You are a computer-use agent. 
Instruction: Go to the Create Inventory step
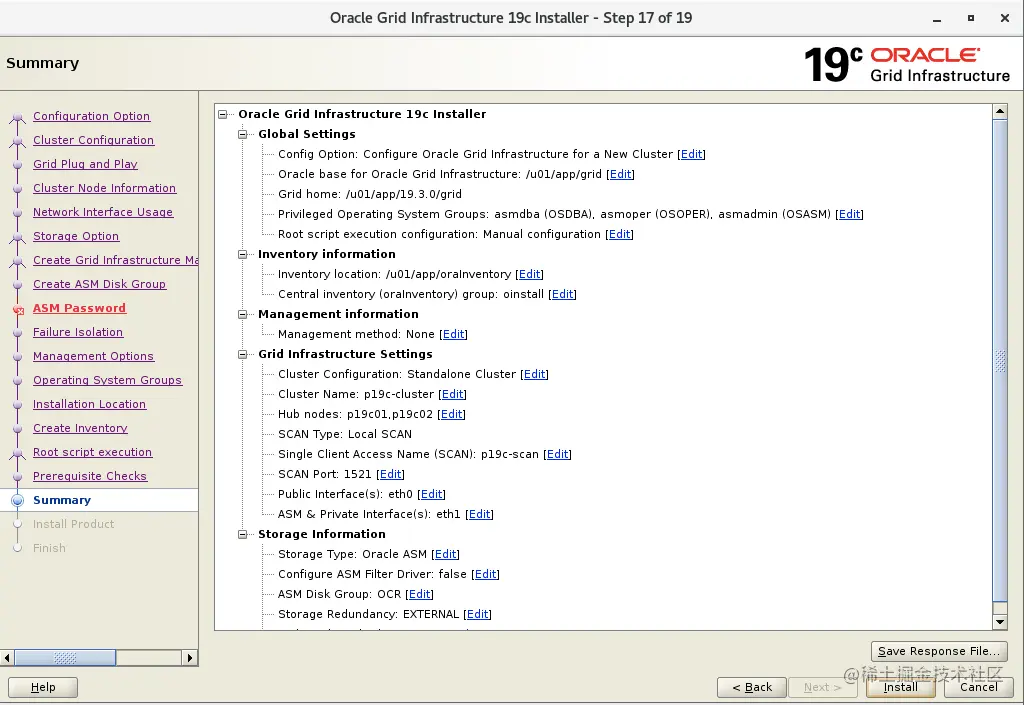pos(80,429)
